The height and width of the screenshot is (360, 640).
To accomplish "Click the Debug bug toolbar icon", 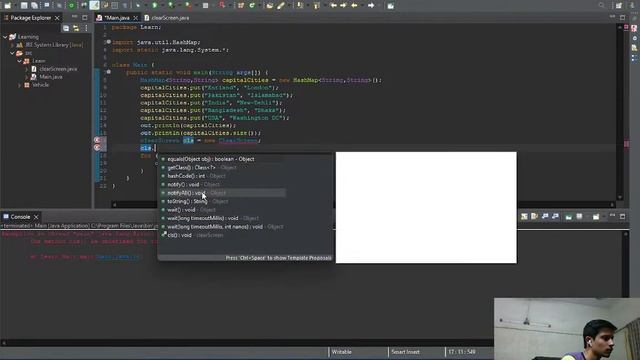I will [x=138, y=5].
